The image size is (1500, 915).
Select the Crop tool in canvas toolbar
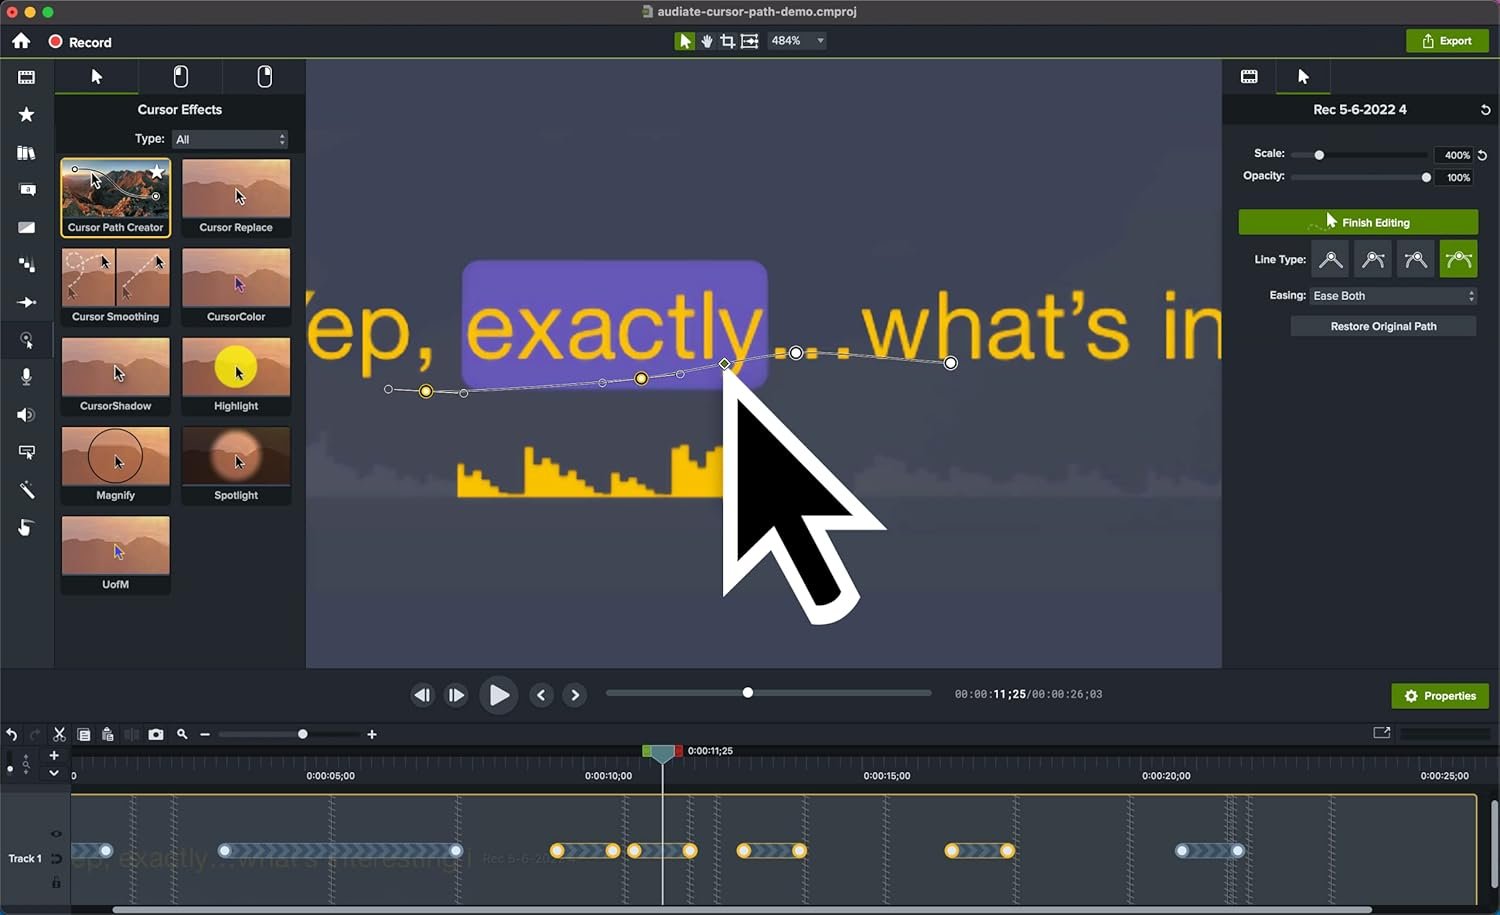[727, 41]
